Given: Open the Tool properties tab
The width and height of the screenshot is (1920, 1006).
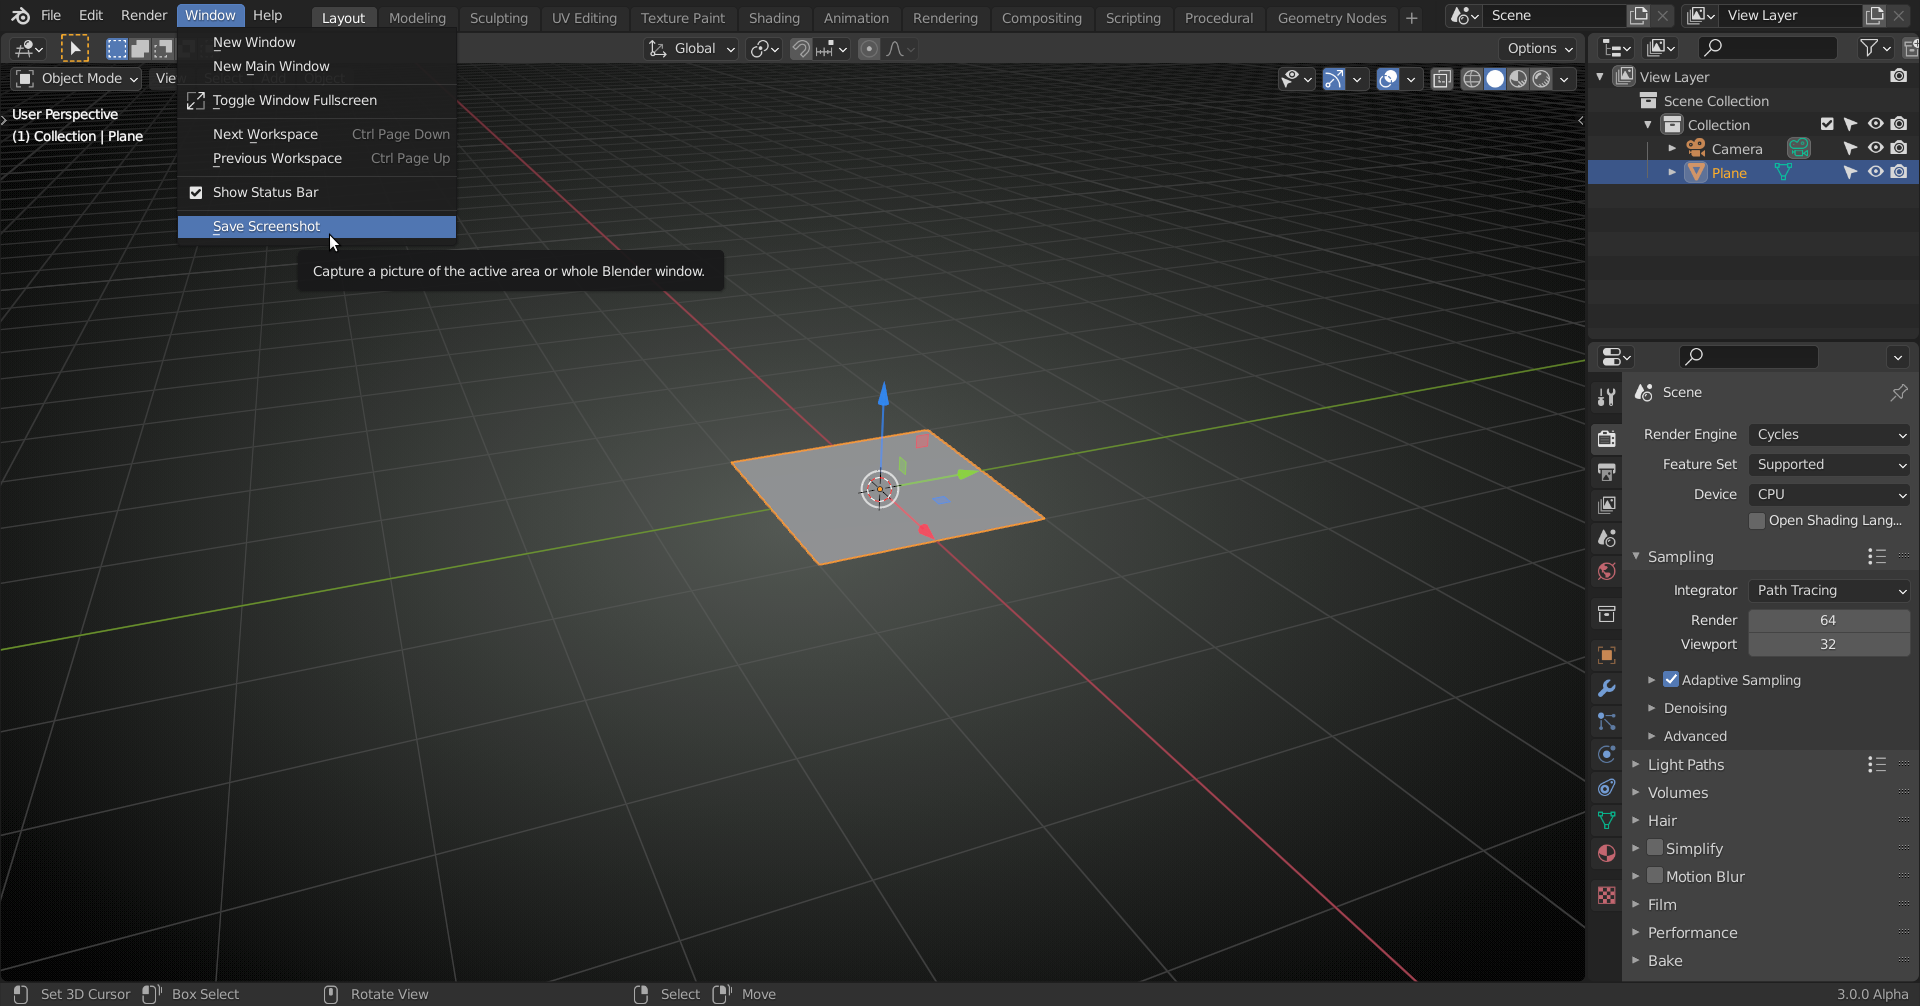Looking at the screenshot, I should (x=1607, y=397).
